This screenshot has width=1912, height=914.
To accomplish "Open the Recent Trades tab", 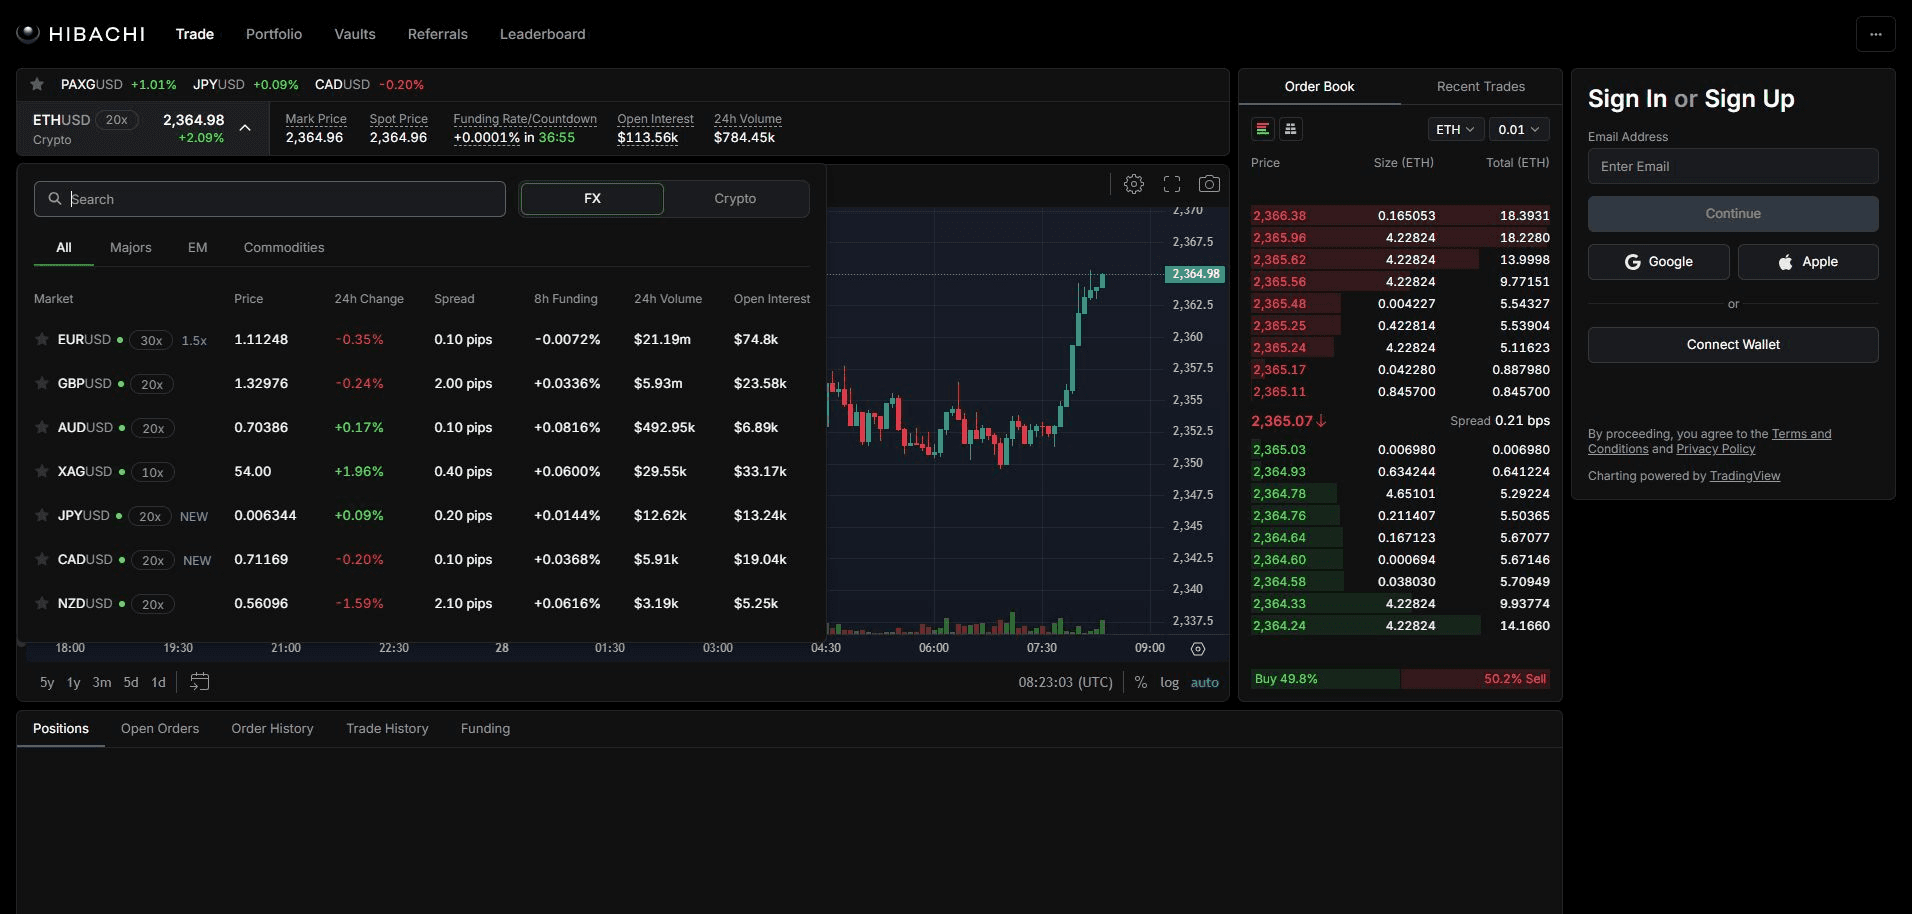I will [1480, 87].
